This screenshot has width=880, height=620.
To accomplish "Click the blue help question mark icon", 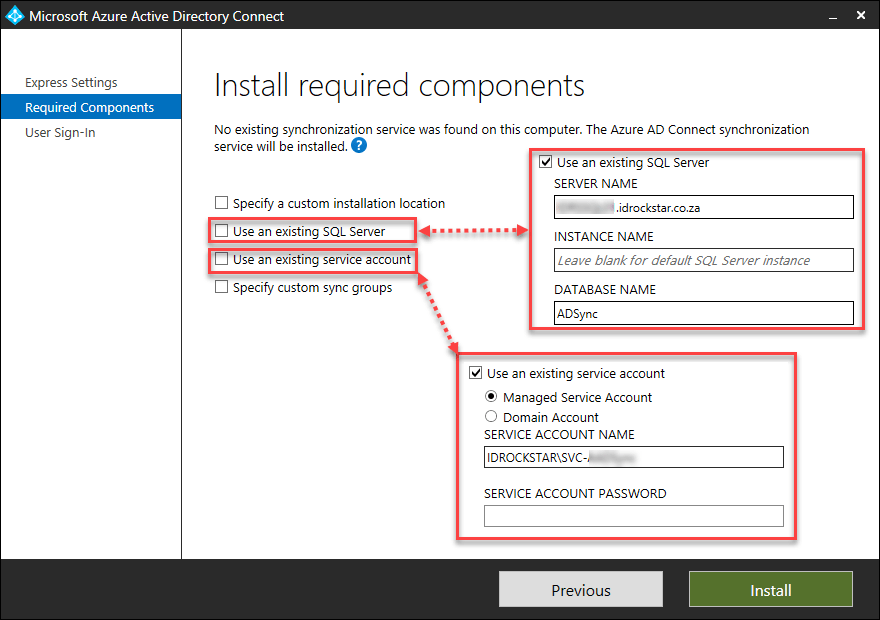I will pyautogui.click(x=359, y=146).
